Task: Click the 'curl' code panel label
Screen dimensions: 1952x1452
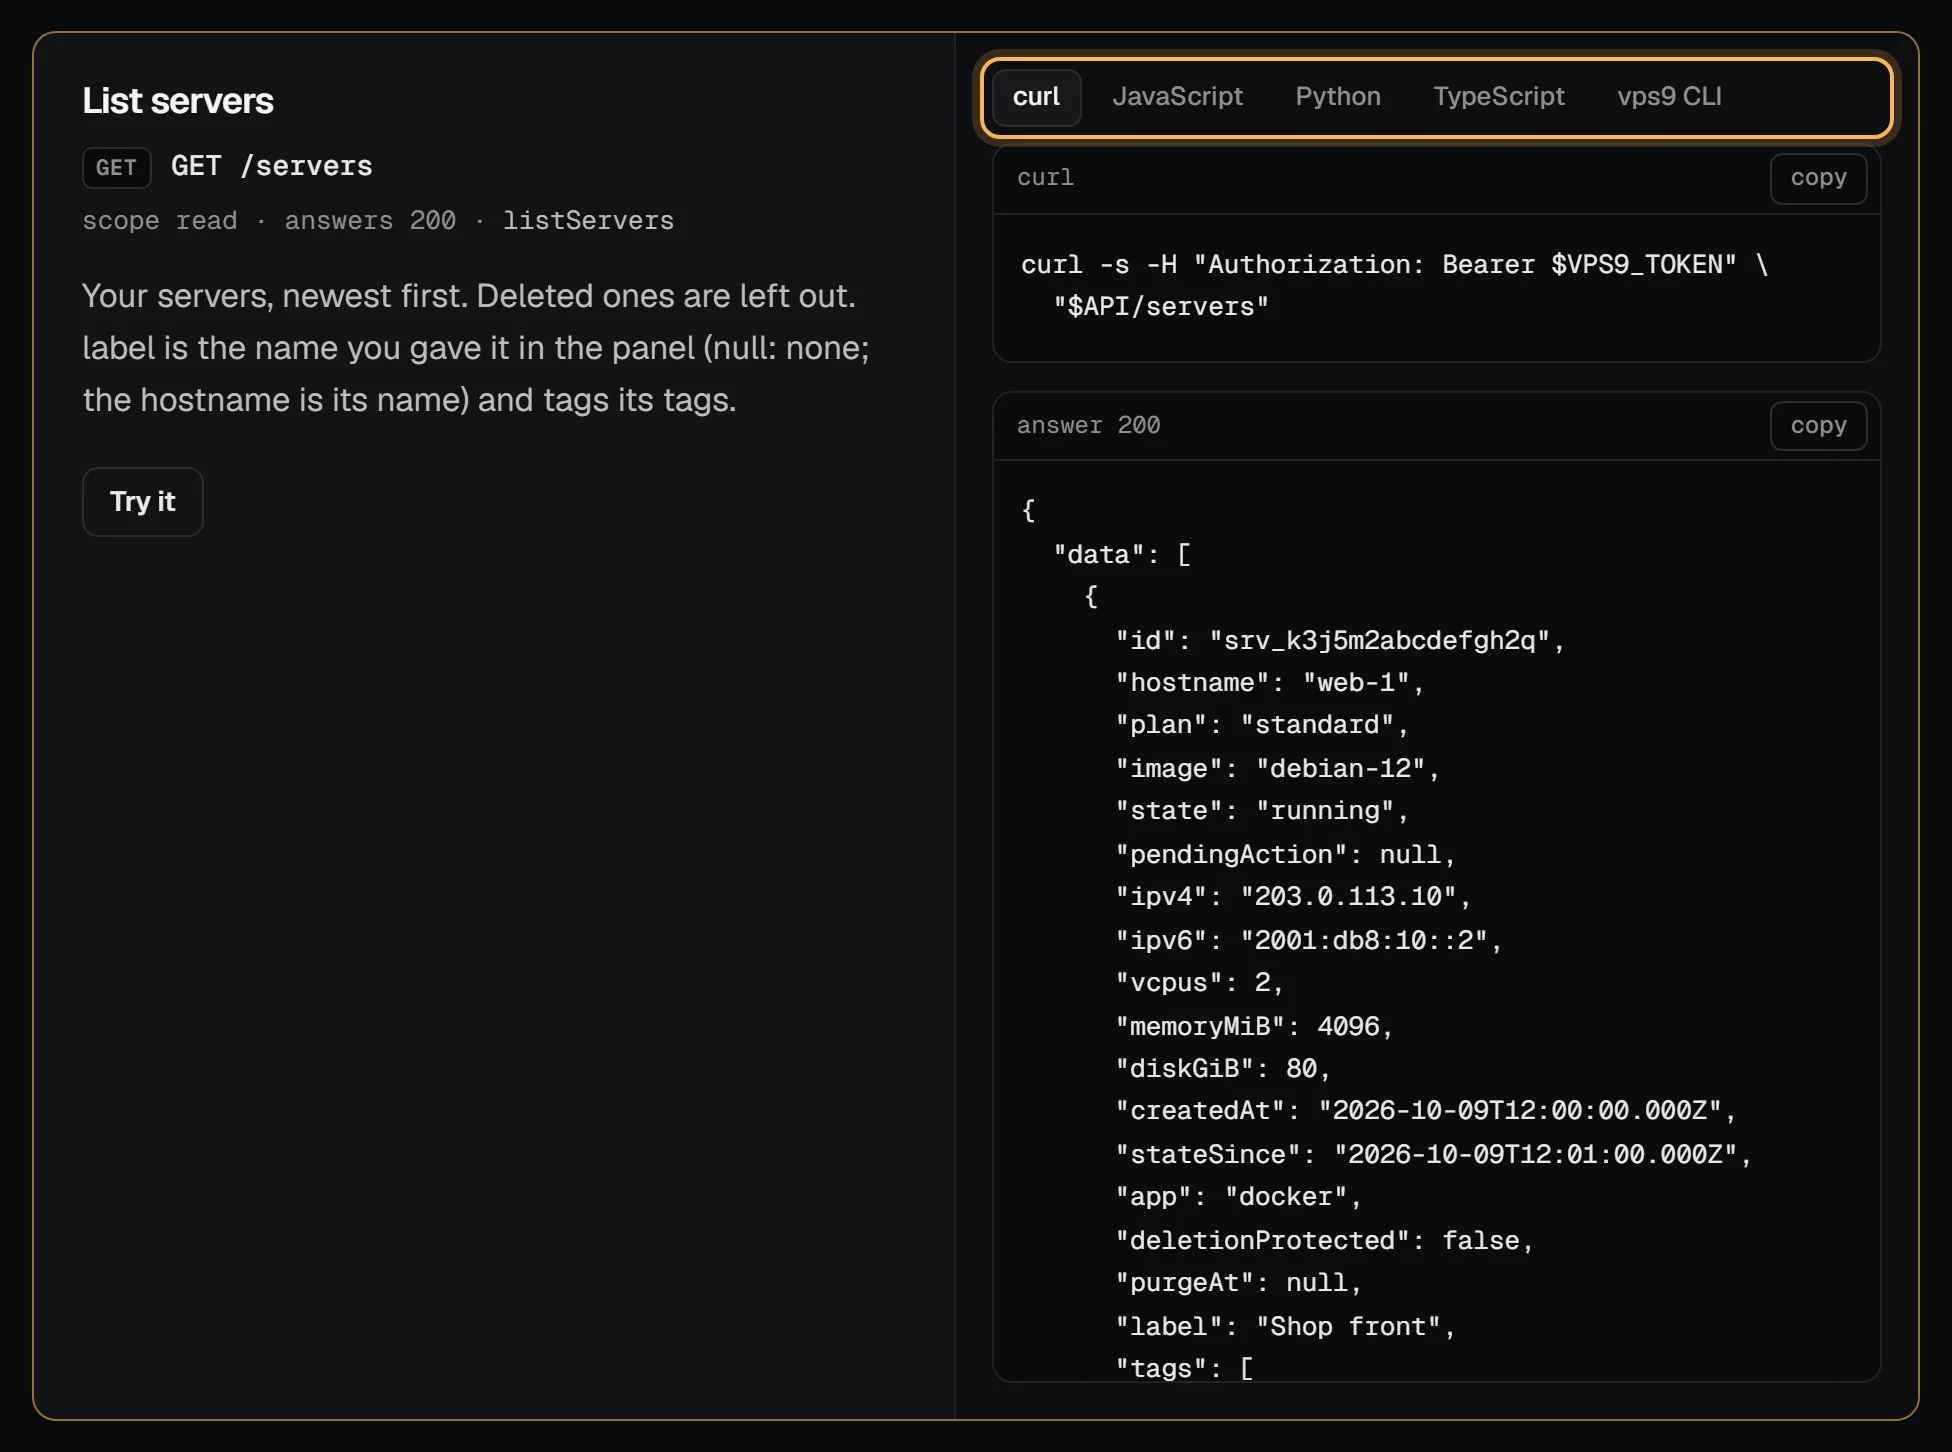Action: pos(1045,178)
